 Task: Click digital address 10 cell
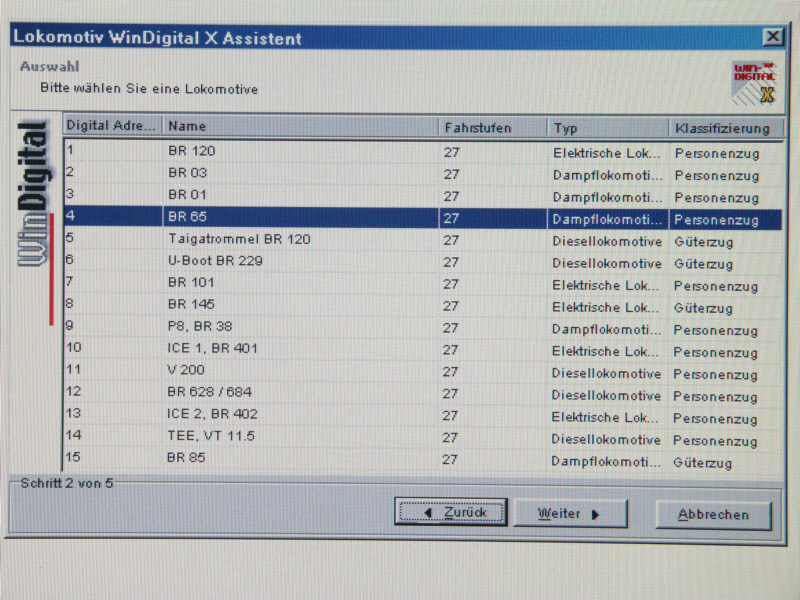73,347
